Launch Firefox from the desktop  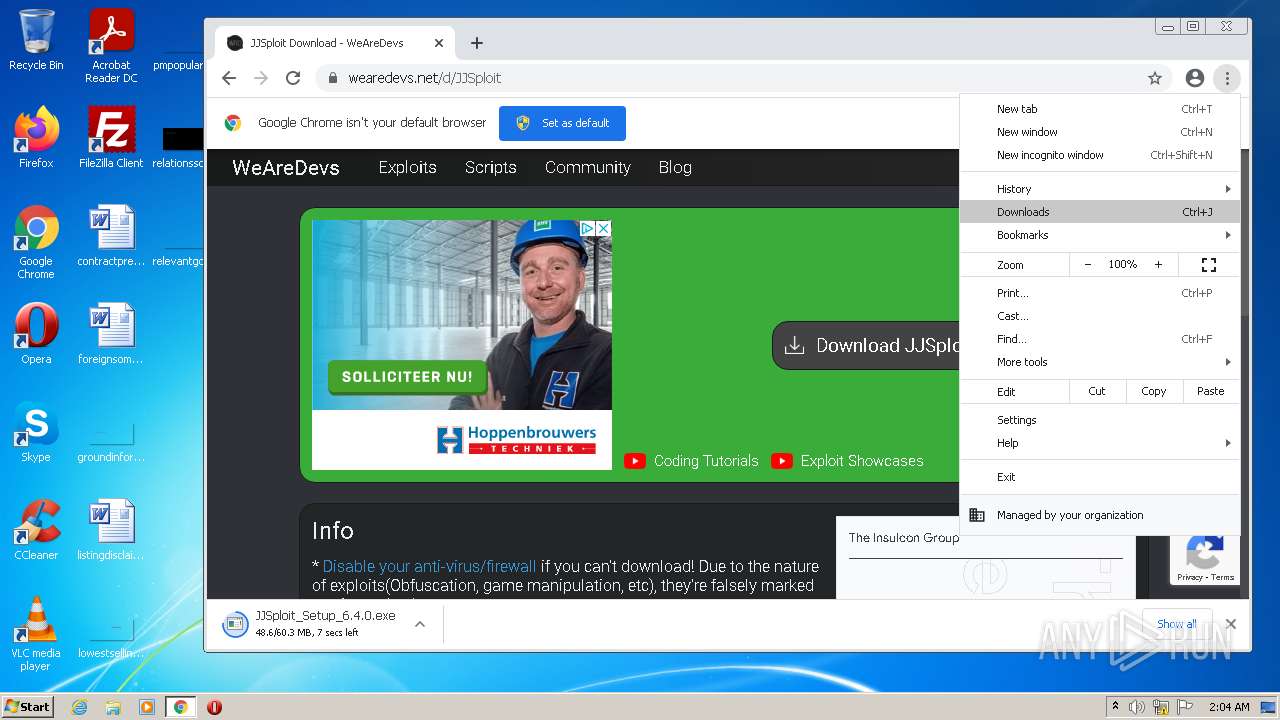[x=36, y=138]
